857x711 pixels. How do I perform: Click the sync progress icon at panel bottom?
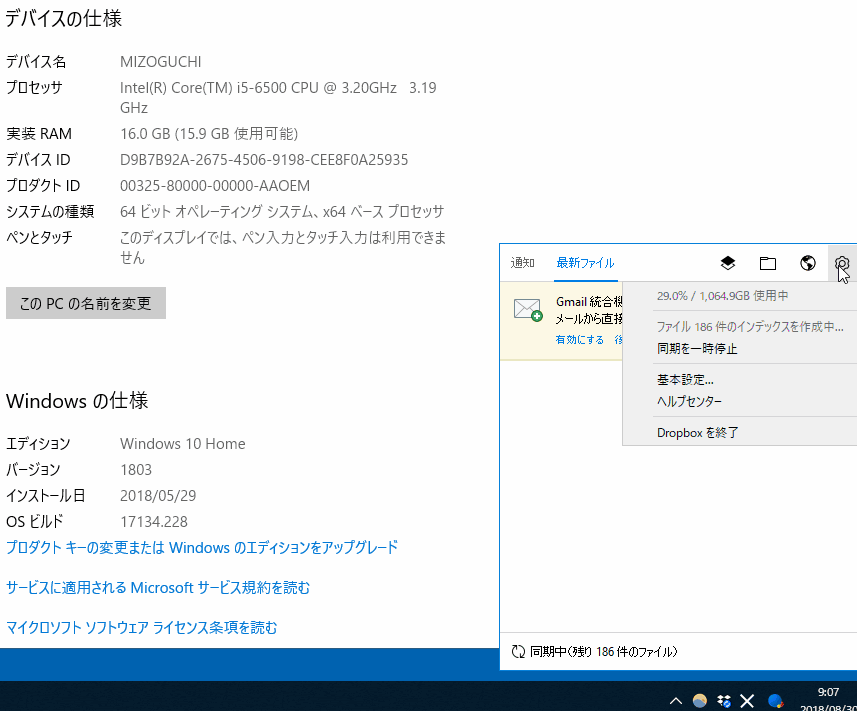click(517, 651)
